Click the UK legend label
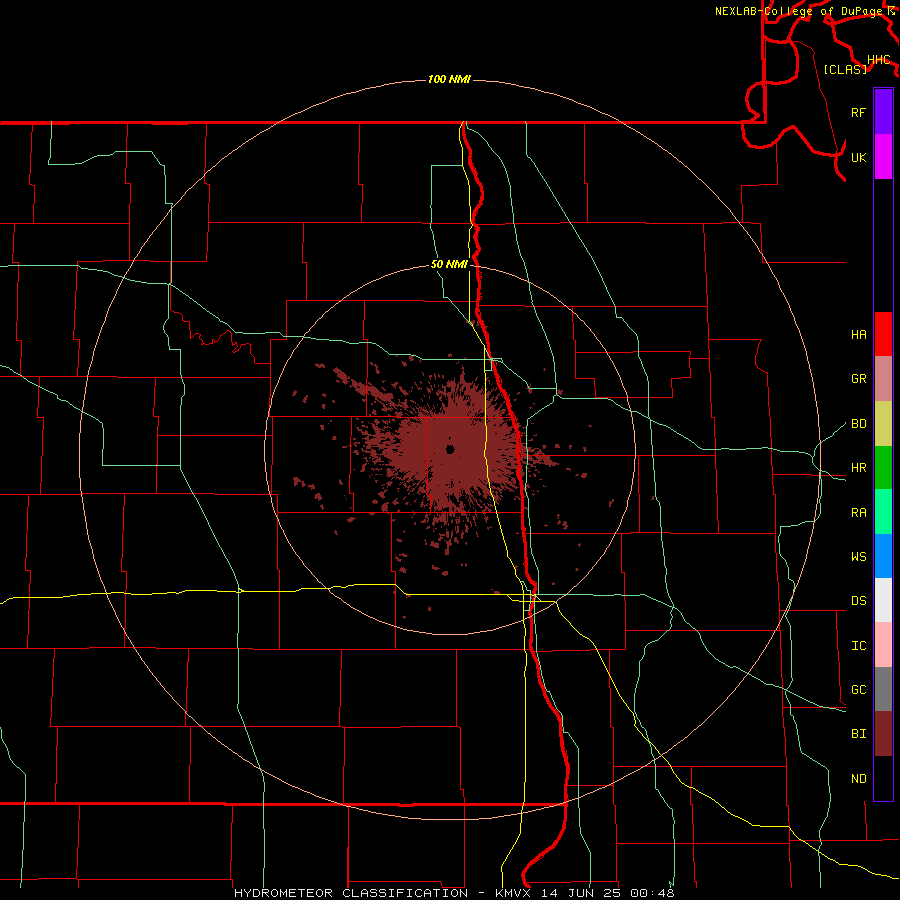This screenshot has height=900, width=900. (x=858, y=158)
